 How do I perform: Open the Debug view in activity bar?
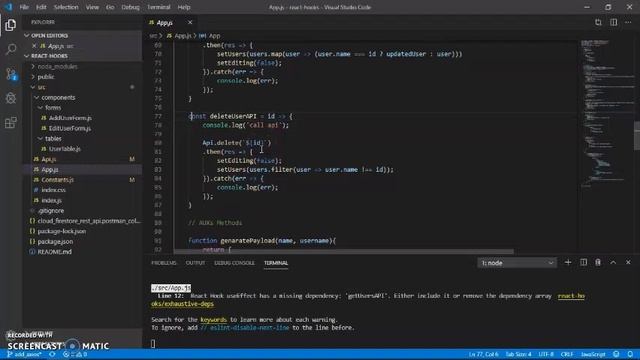pos(11,98)
